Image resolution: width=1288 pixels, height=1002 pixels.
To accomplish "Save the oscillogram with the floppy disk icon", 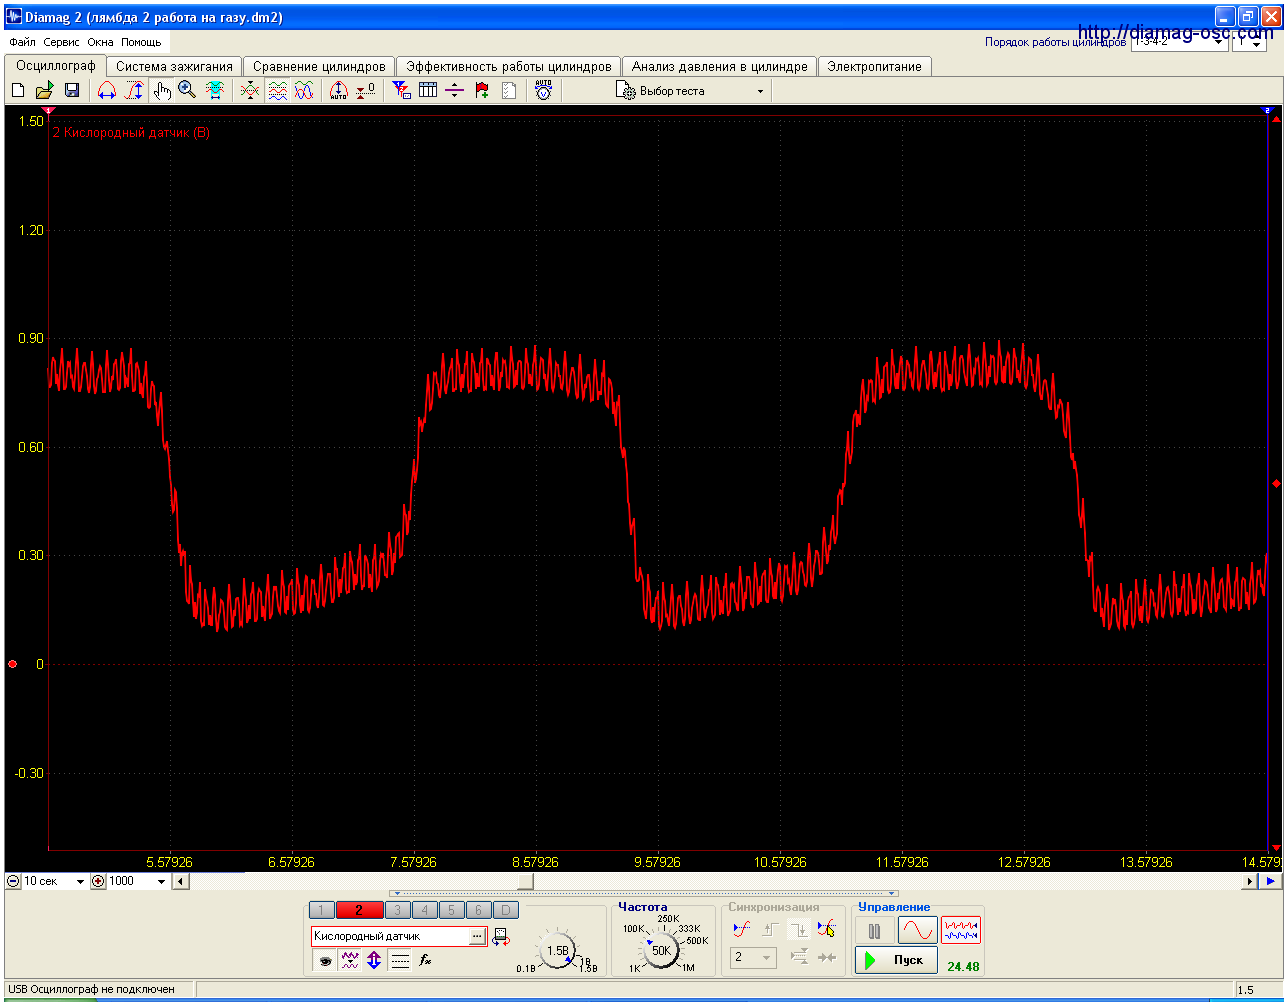I will [x=72, y=91].
